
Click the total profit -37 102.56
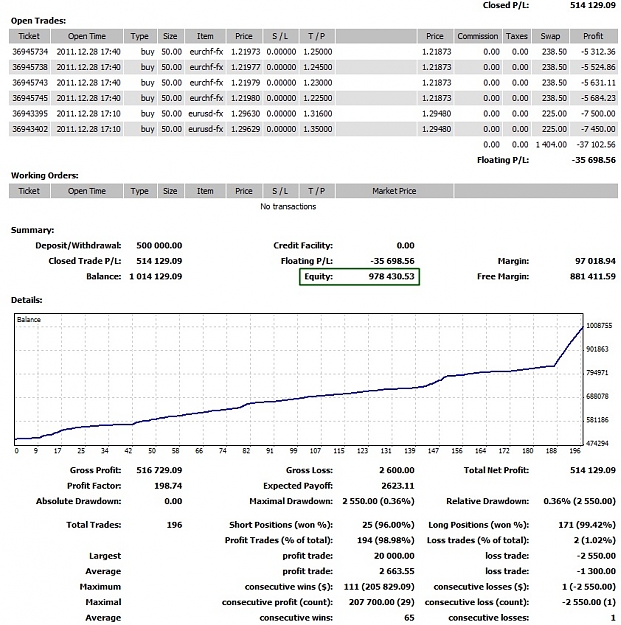click(x=596, y=145)
